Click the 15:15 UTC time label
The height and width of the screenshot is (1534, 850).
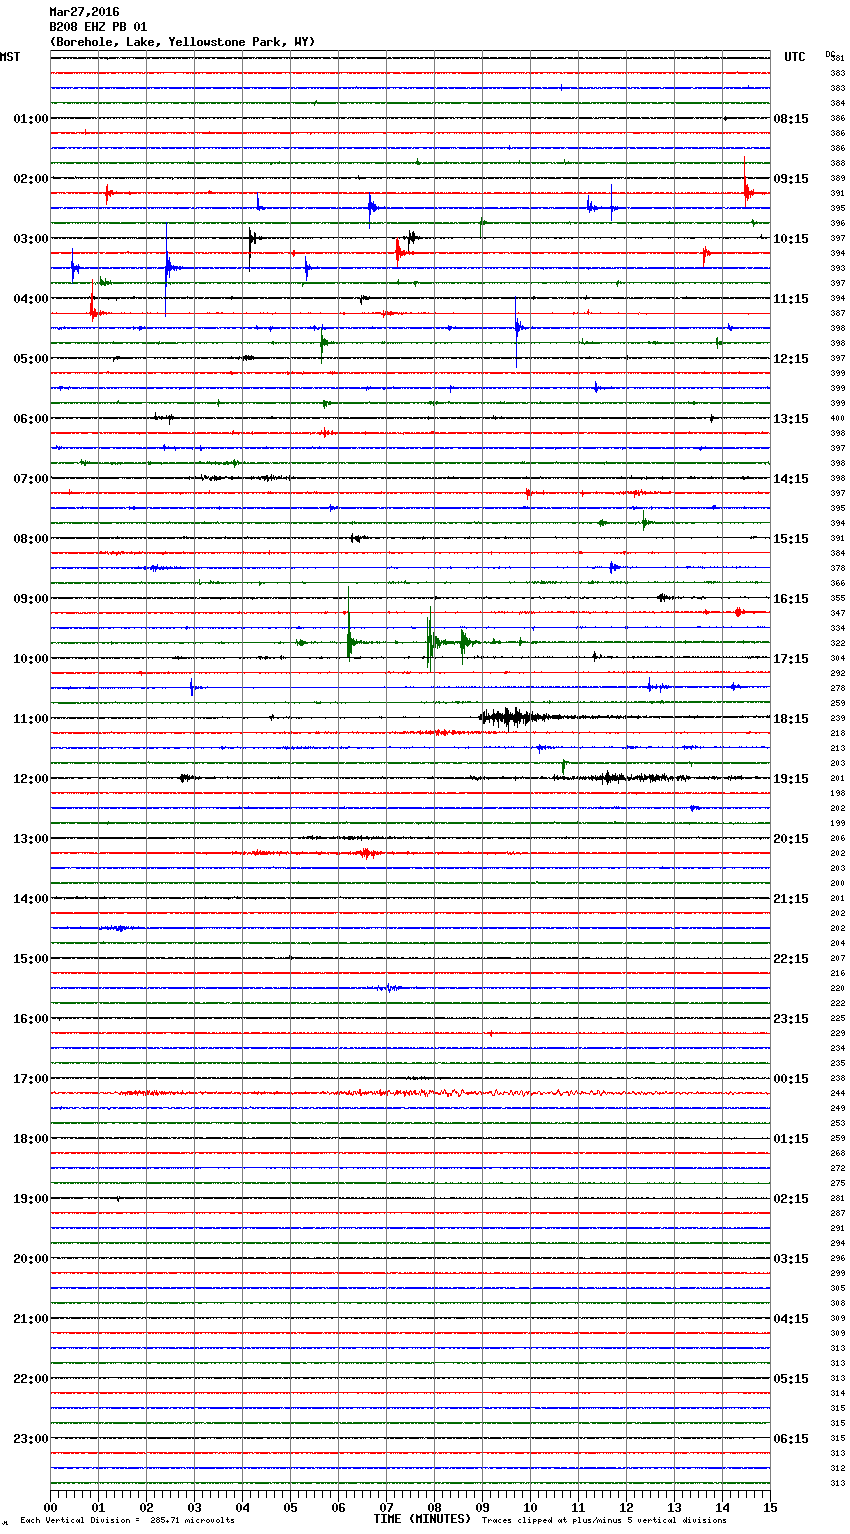click(791, 539)
